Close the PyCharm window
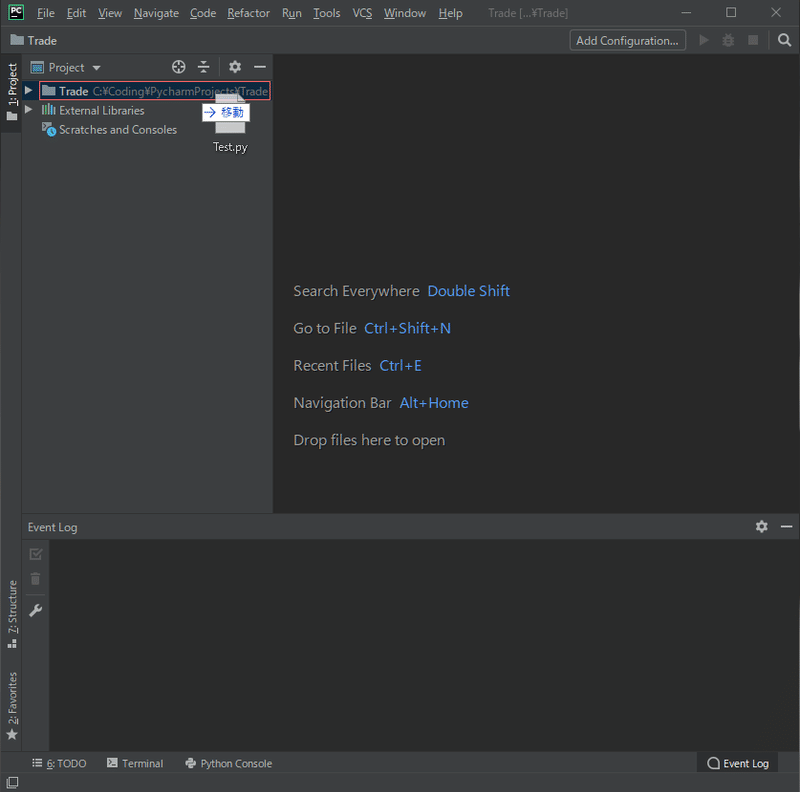This screenshot has height=792, width=800. click(776, 12)
